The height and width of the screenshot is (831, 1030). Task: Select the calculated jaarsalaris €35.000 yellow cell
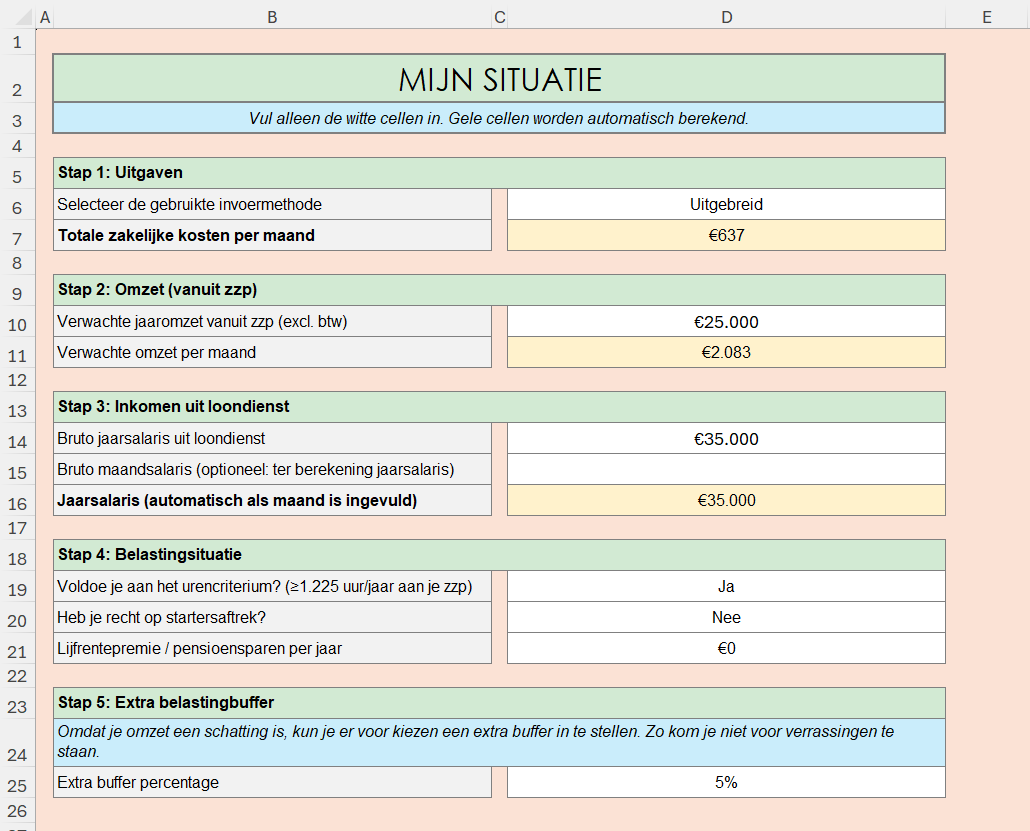[x=726, y=500]
